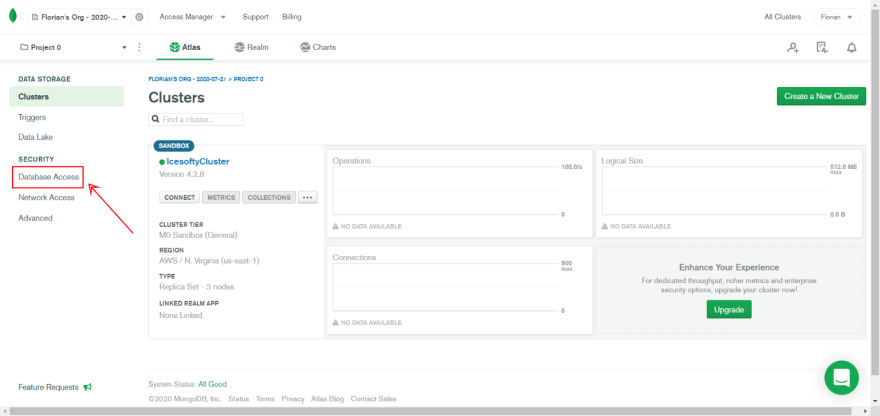This screenshot has height=416, width=880.
Task: Switch to the Atlas tab
Action: point(185,48)
